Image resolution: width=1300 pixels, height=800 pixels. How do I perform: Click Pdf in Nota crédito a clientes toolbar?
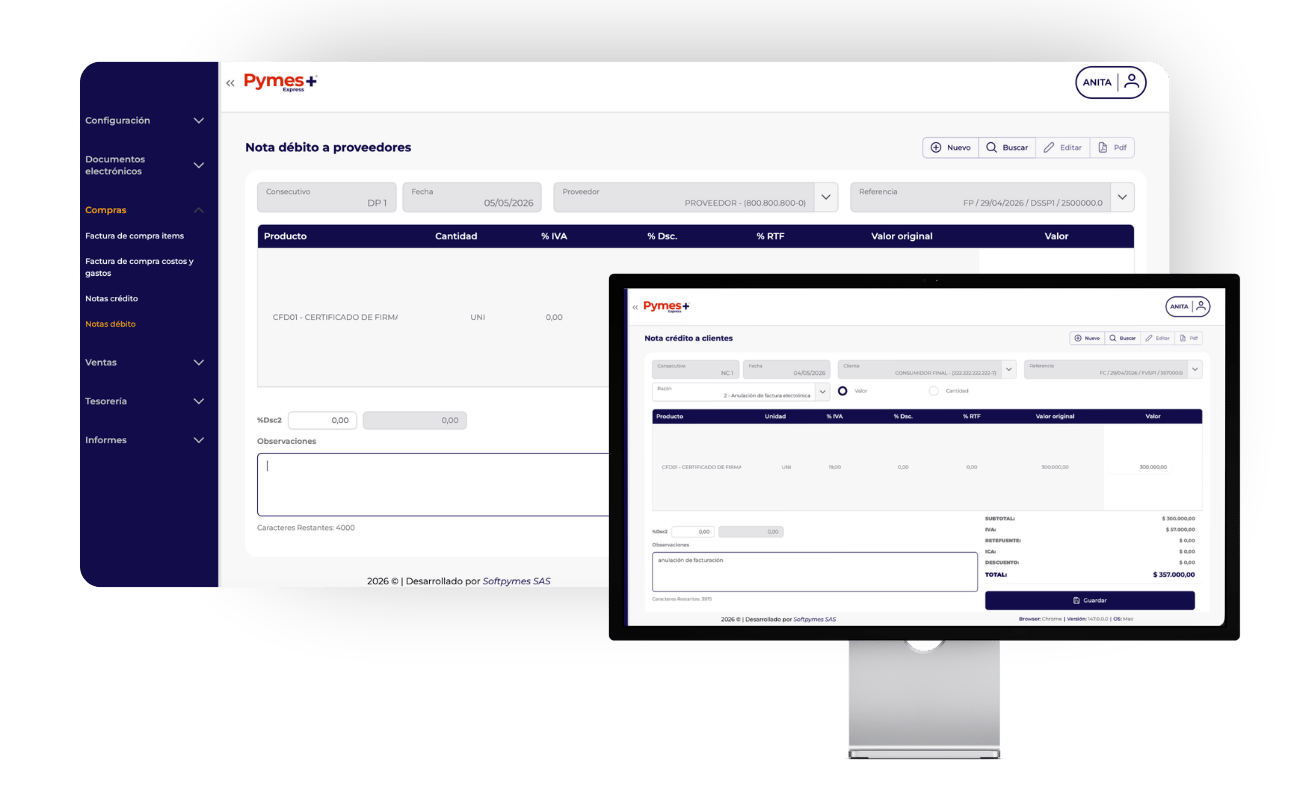[x=1189, y=338]
